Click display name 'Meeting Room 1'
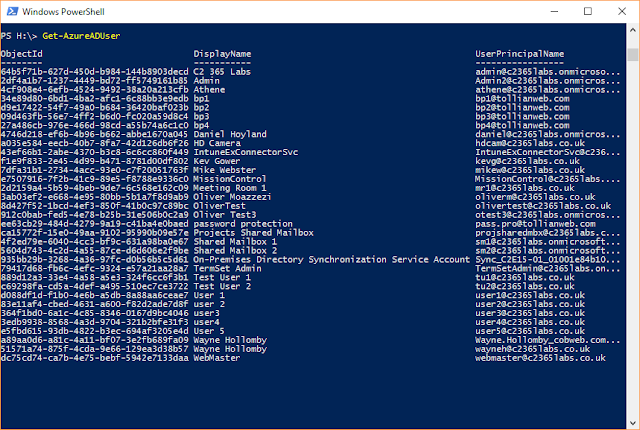Screen dimensions: 640x430 [230, 188]
